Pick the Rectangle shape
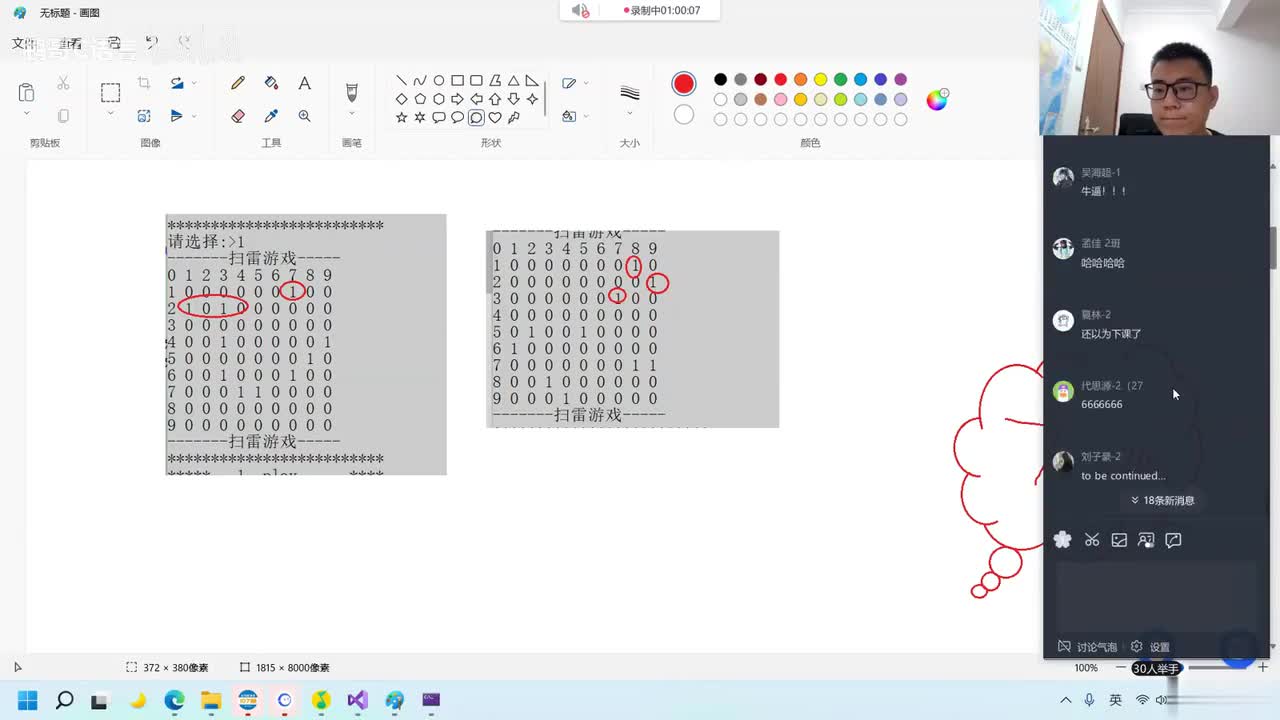 click(457, 81)
